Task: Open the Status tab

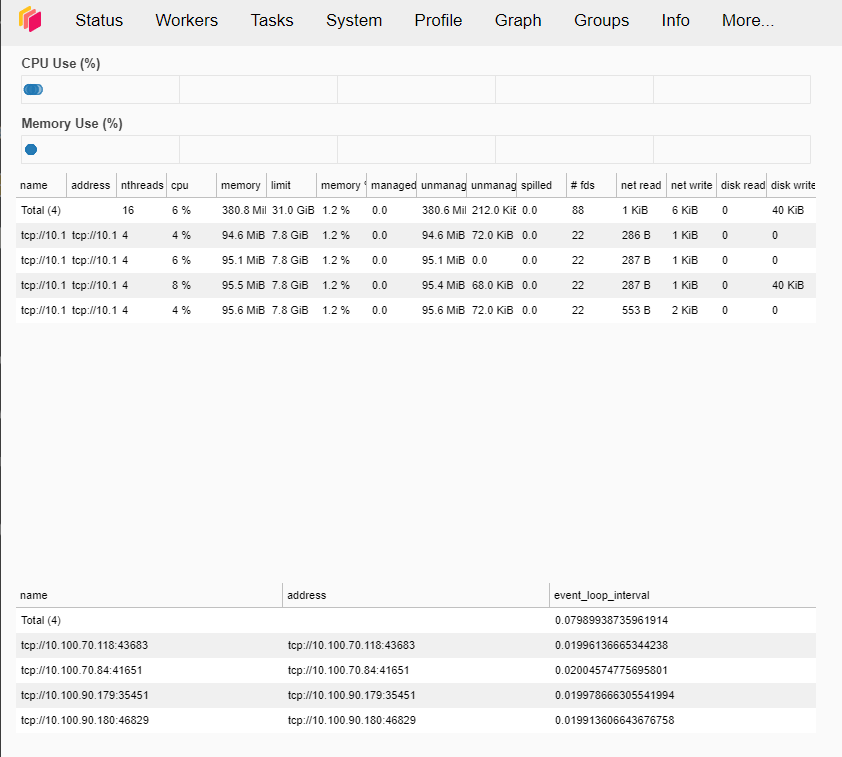Action: 99,20
